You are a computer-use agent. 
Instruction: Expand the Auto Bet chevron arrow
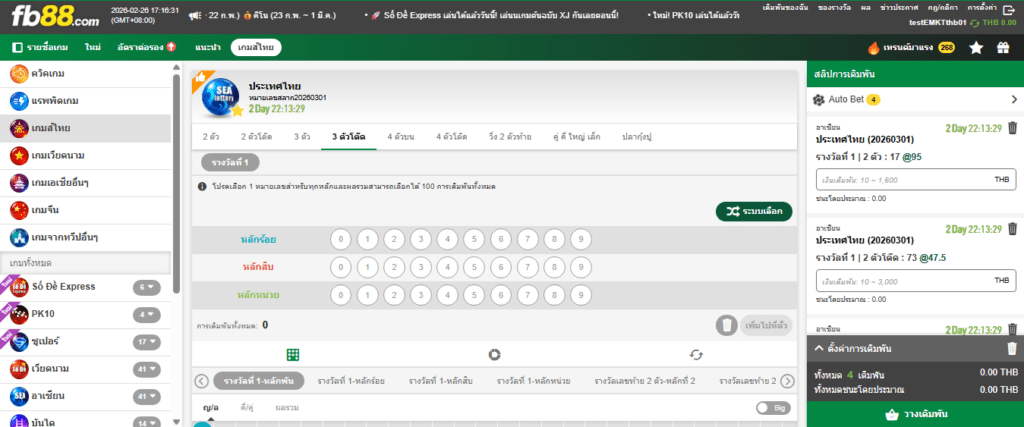coord(1014,100)
